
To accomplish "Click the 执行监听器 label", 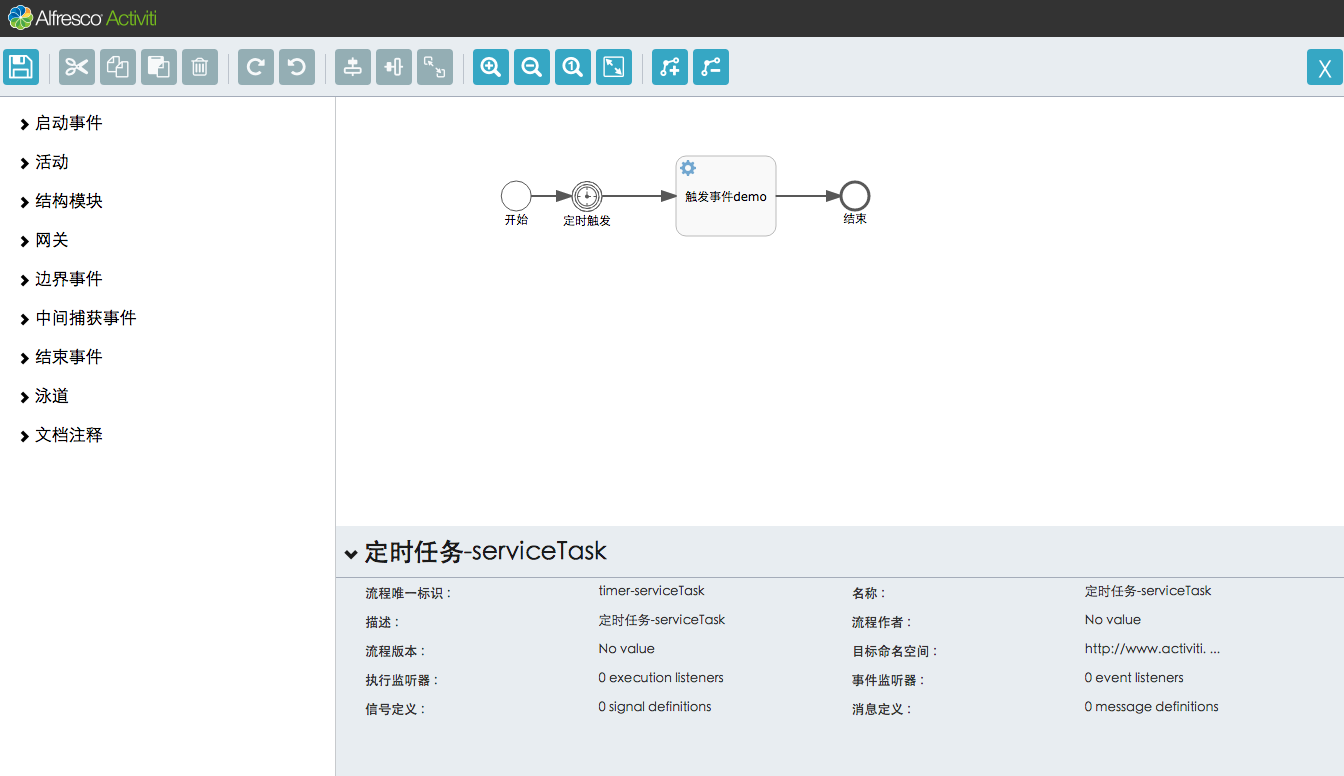I will click(x=402, y=680).
